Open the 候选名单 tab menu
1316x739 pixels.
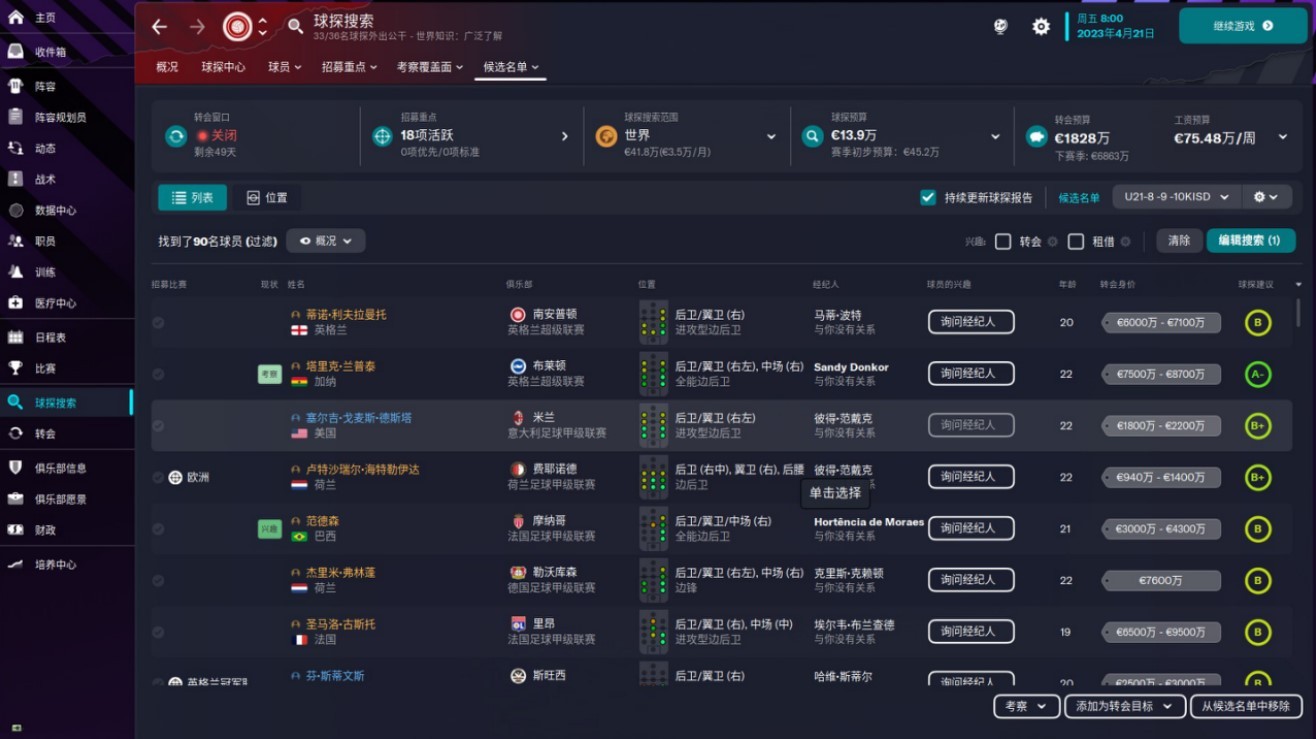(511, 67)
